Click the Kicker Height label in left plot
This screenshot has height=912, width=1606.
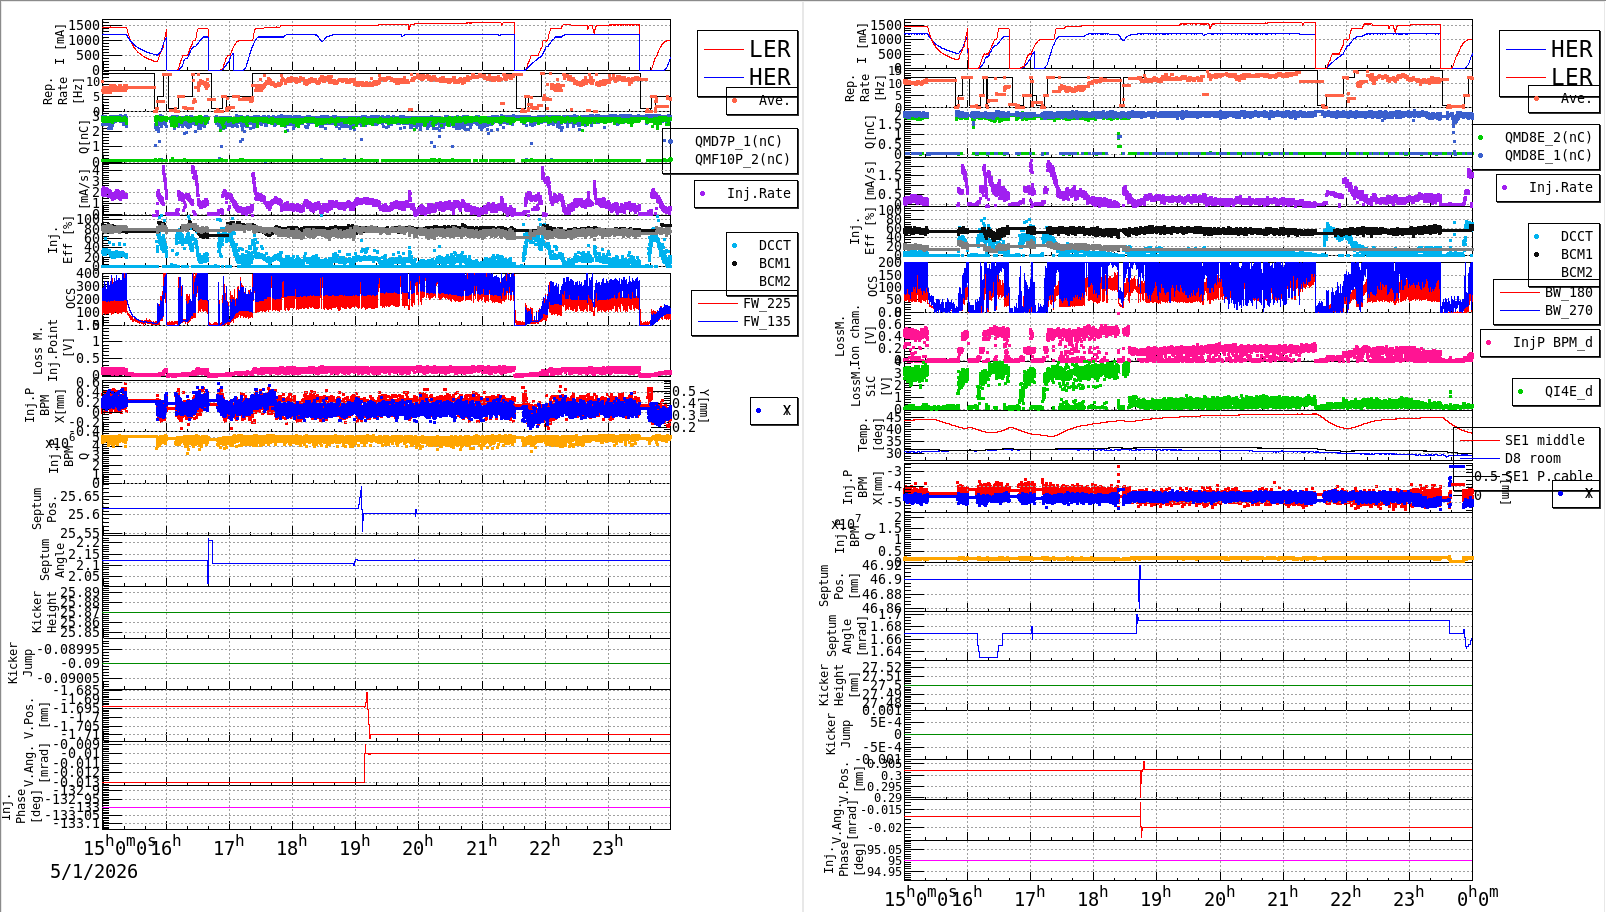pos(44,612)
